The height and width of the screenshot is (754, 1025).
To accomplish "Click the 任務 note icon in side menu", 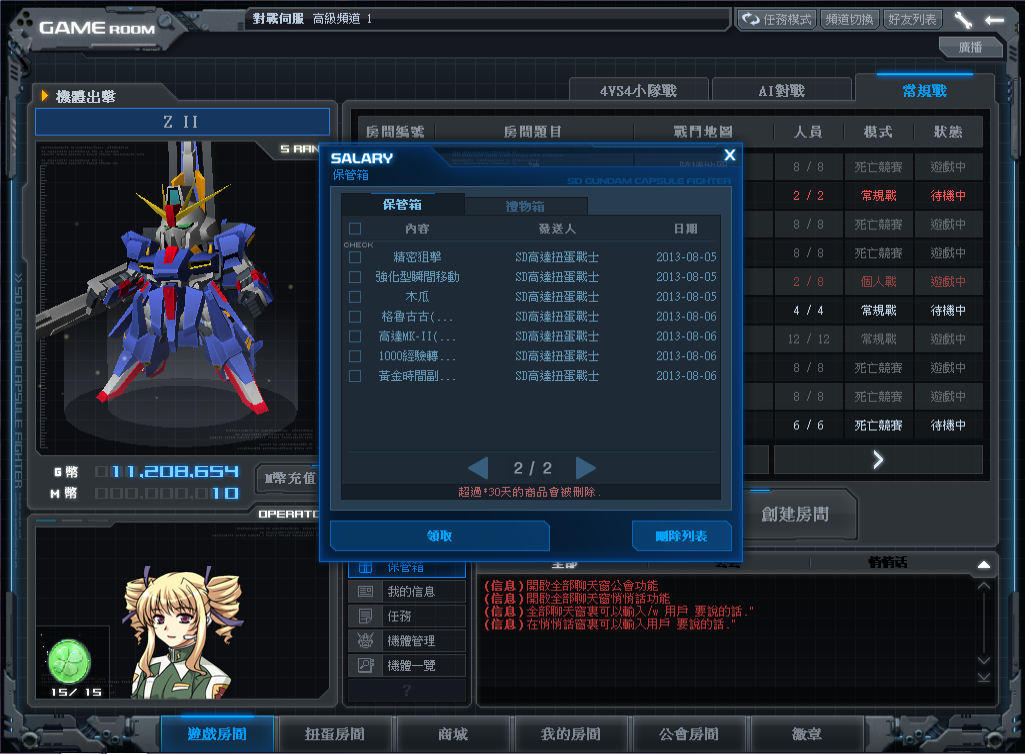I will click(x=365, y=616).
